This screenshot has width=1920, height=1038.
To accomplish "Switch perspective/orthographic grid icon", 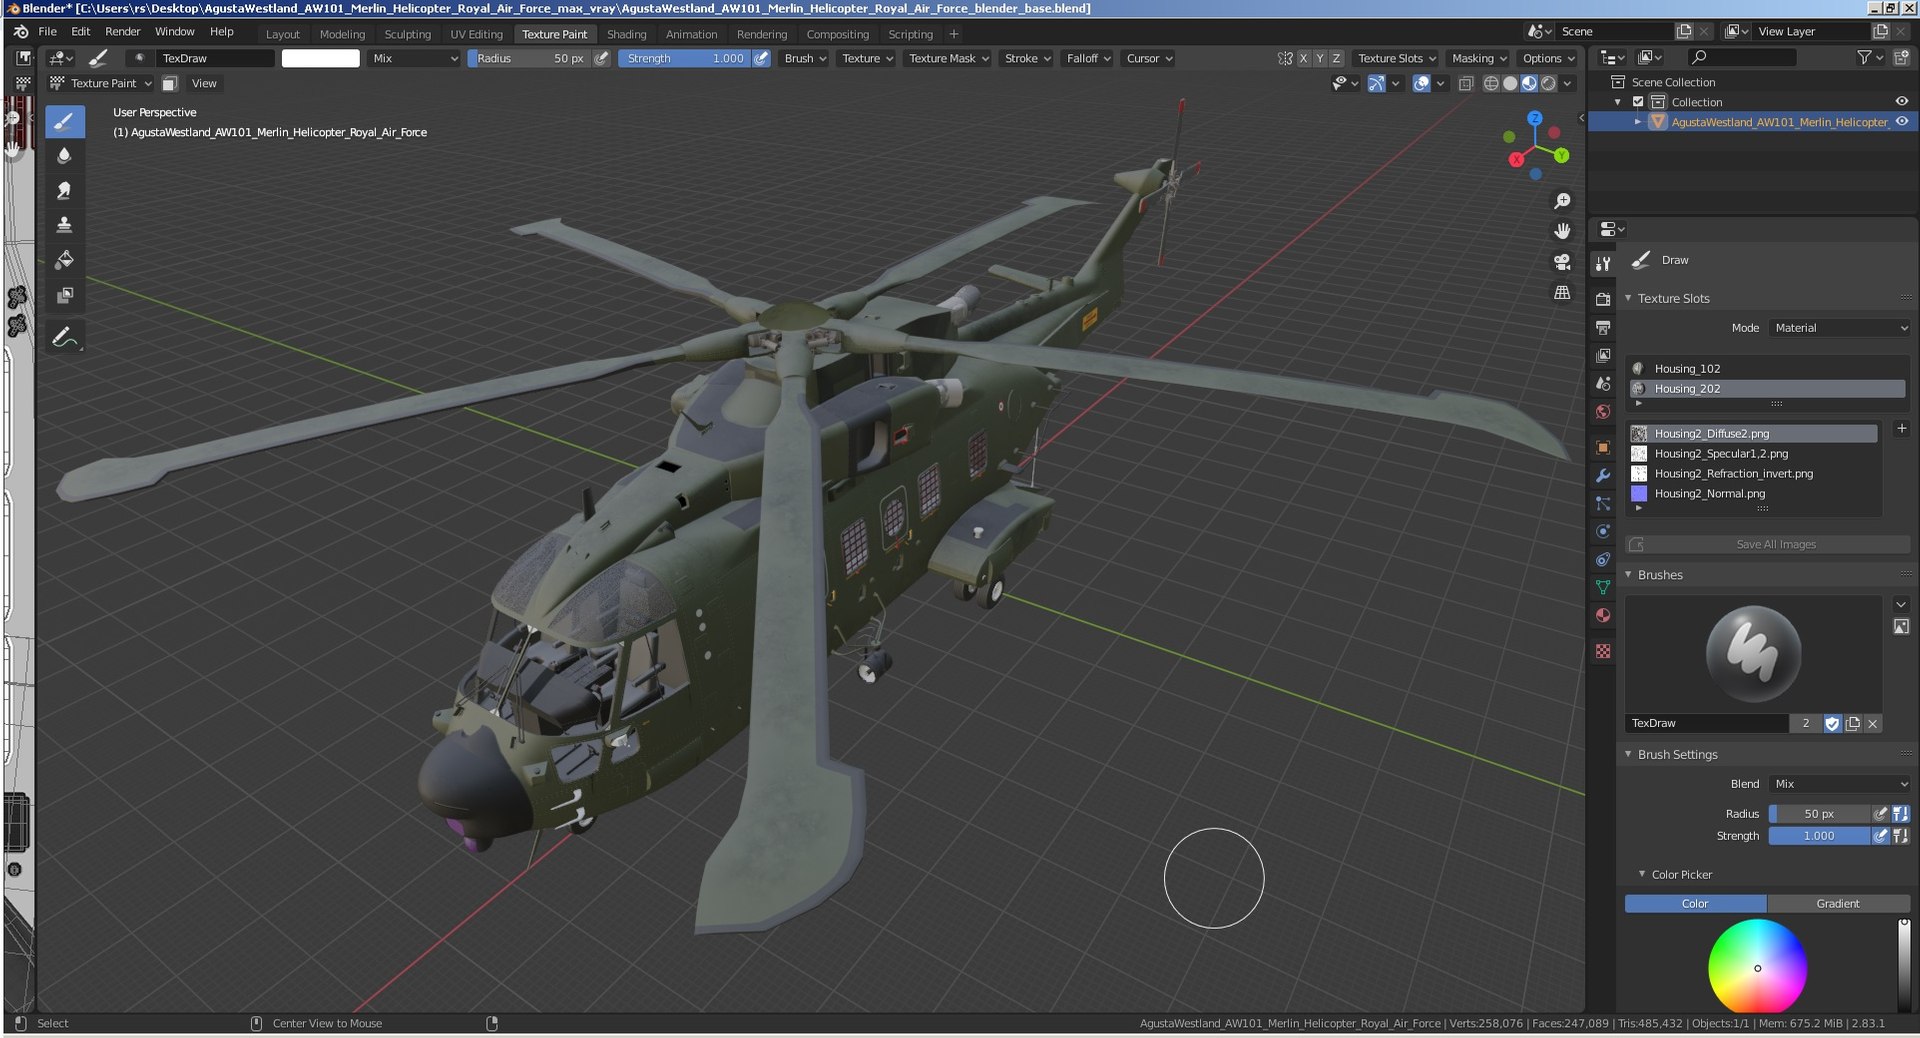I will point(1562,293).
